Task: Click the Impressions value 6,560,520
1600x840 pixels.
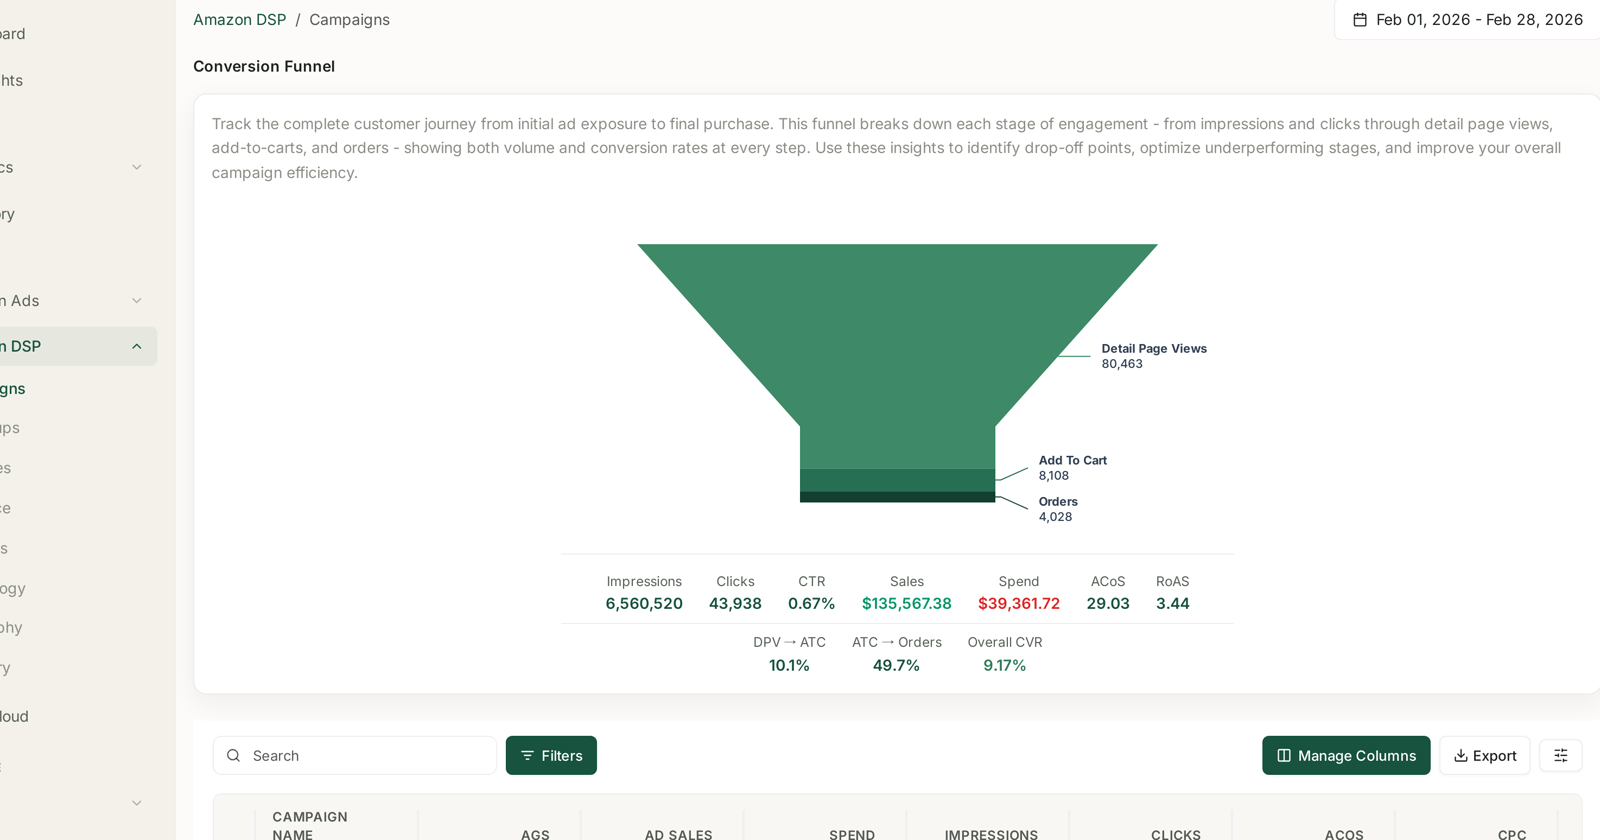Action: pyautogui.click(x=644, y=604)
